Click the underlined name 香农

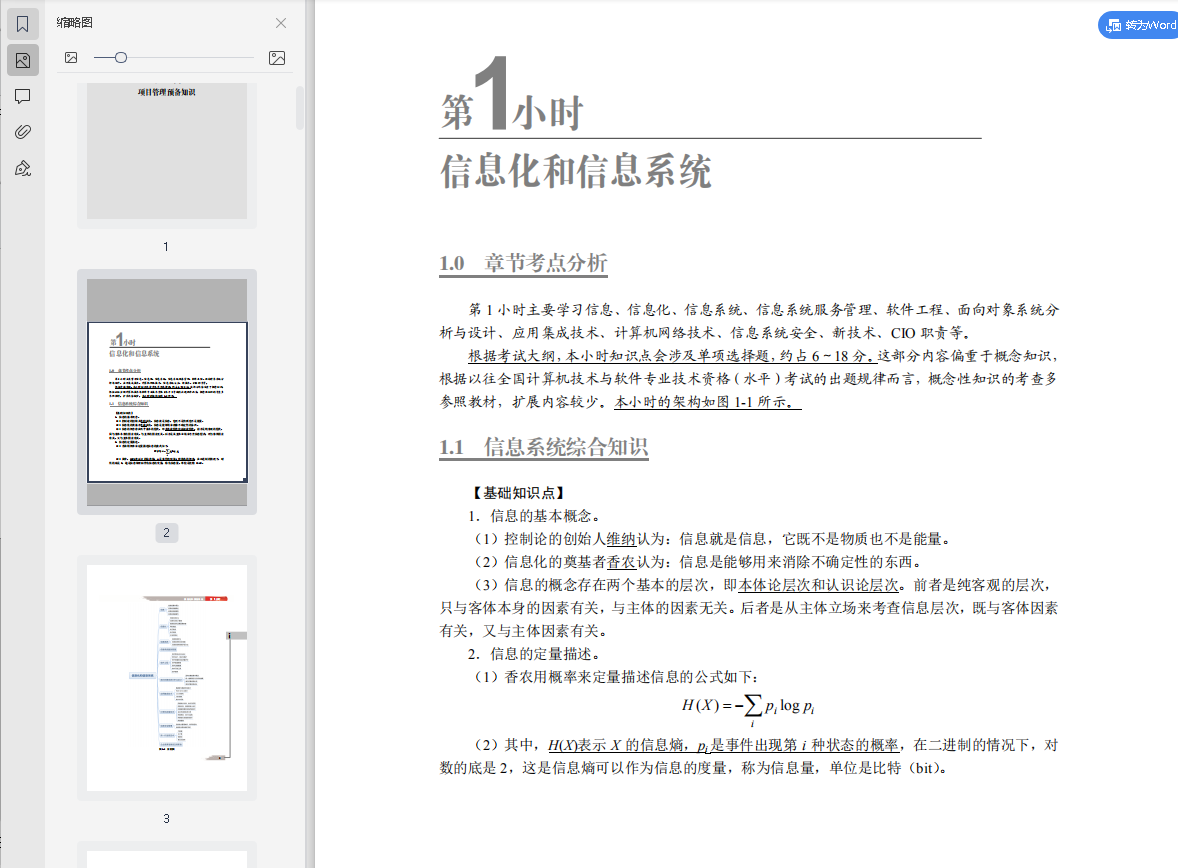621,562
